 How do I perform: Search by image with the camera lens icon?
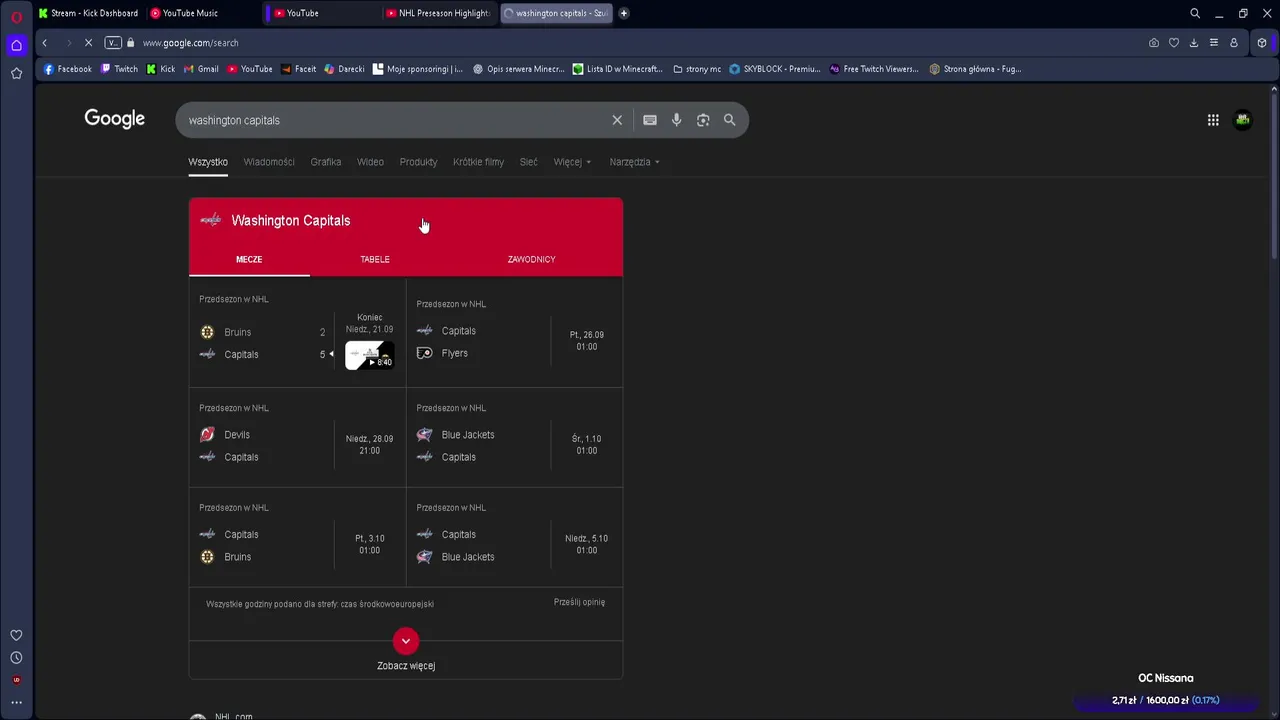pyautogui.click(x=703, y=120)
